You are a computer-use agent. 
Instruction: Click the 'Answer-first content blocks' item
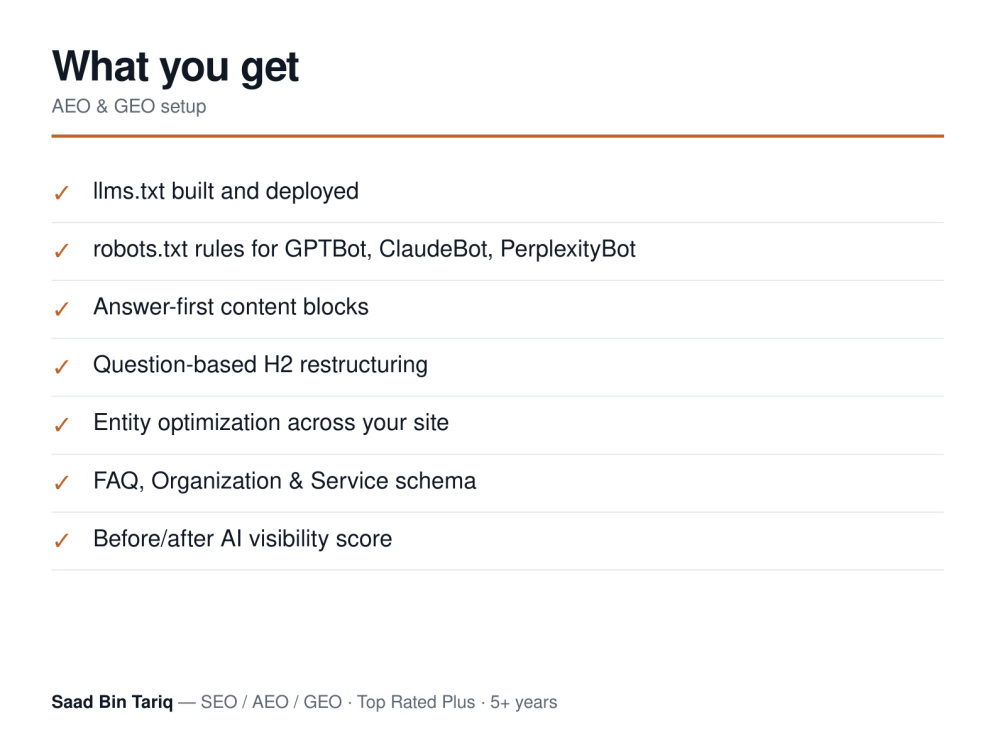tap(231, 307)
